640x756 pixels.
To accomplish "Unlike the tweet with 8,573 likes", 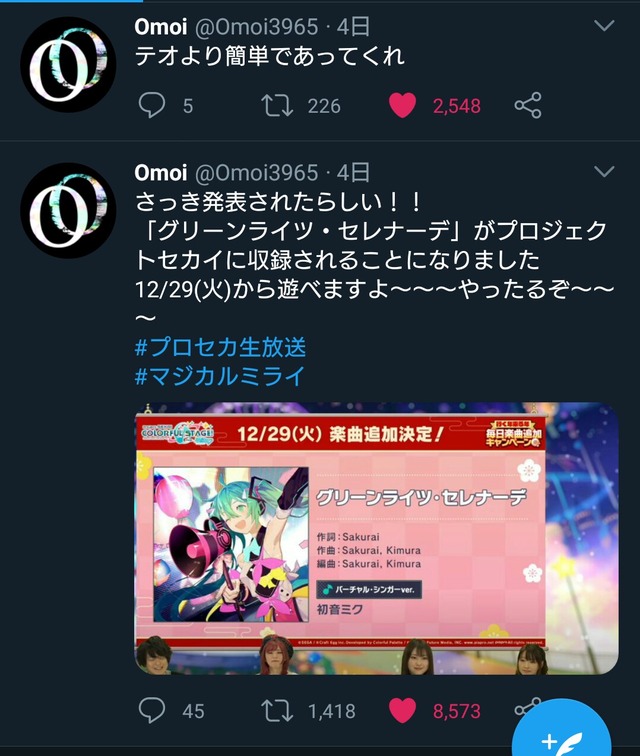I will (402, 710).
